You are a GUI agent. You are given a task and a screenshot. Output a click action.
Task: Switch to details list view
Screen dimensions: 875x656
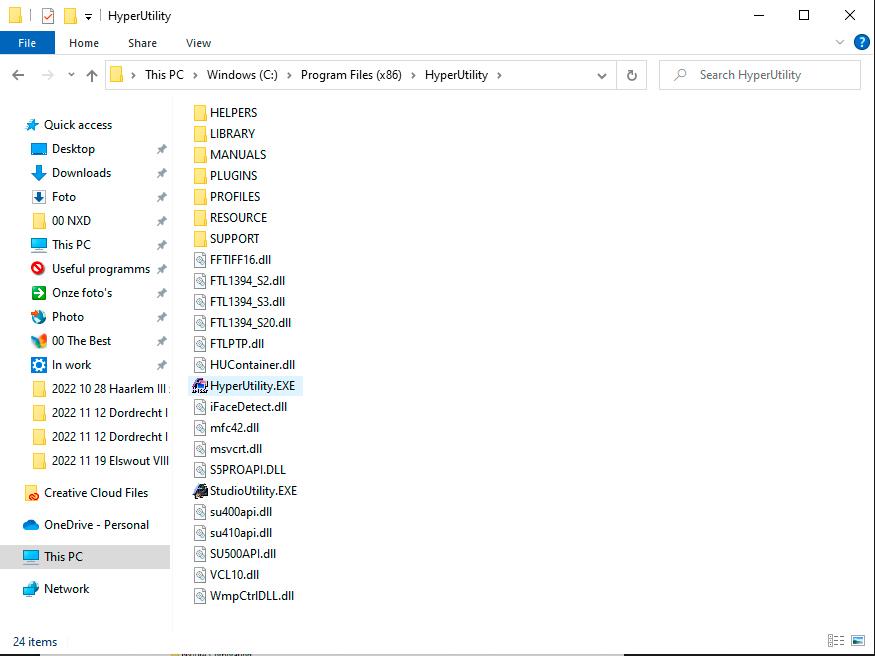pyautogui.click(x=835, y=640)
